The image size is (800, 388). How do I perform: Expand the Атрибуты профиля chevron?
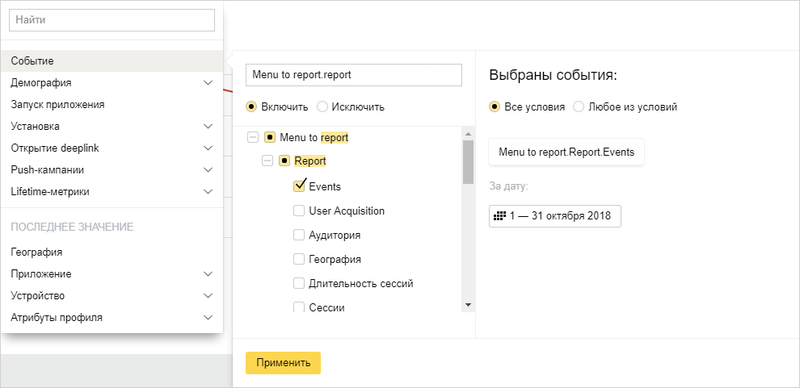click(208, 318)
